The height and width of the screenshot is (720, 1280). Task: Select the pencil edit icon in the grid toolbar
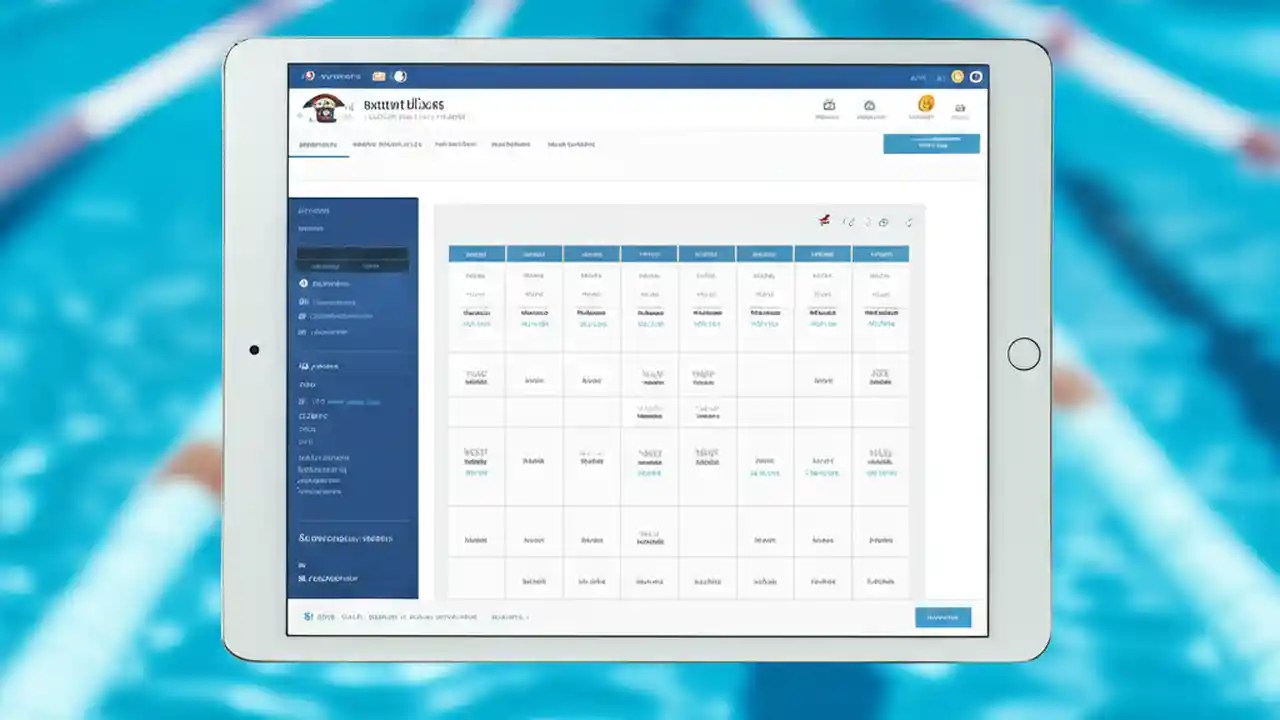tap(849, 221)
